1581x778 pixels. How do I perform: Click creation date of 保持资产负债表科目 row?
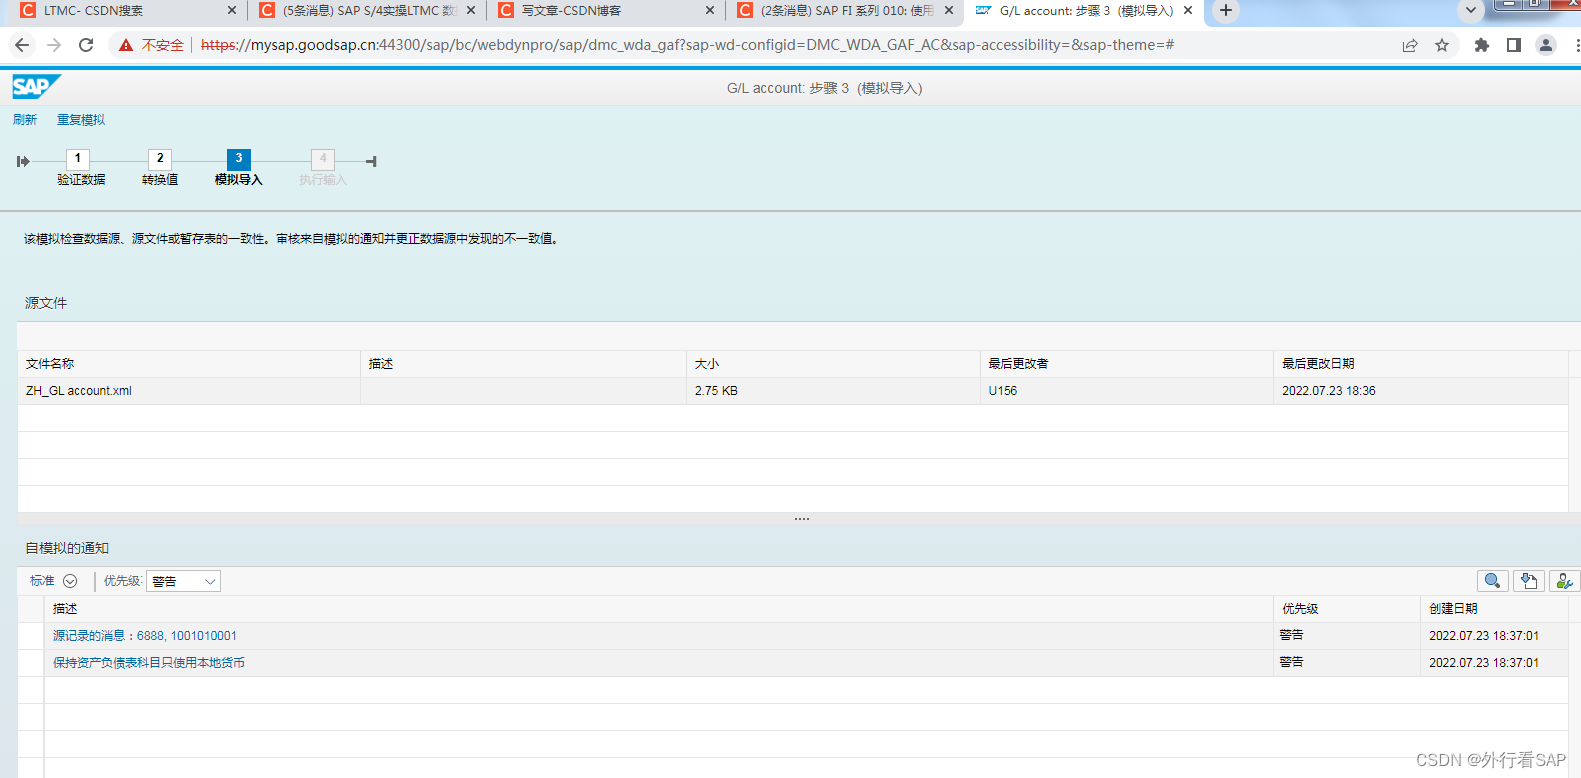point(1494,663)
